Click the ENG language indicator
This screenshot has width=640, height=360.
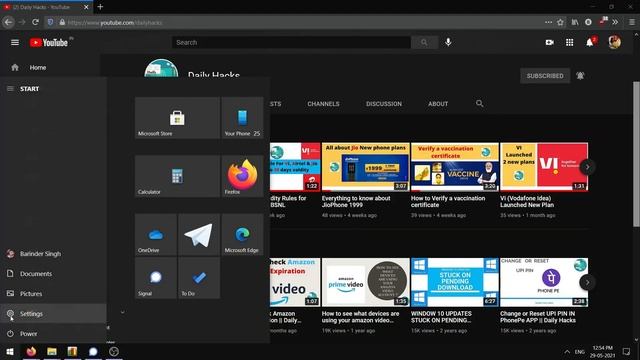pos(580,351)
